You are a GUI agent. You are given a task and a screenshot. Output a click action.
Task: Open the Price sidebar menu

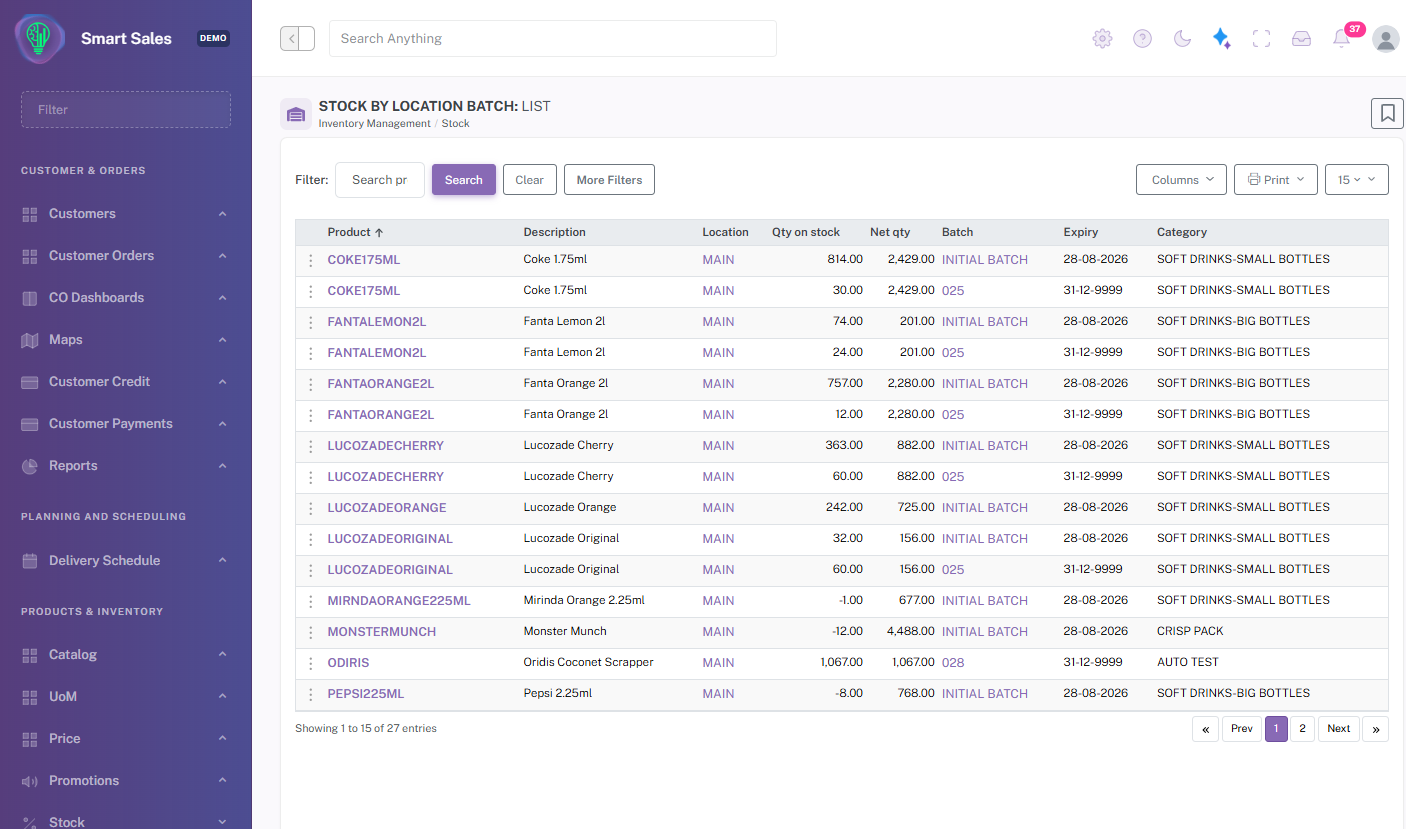click(126, 739)
